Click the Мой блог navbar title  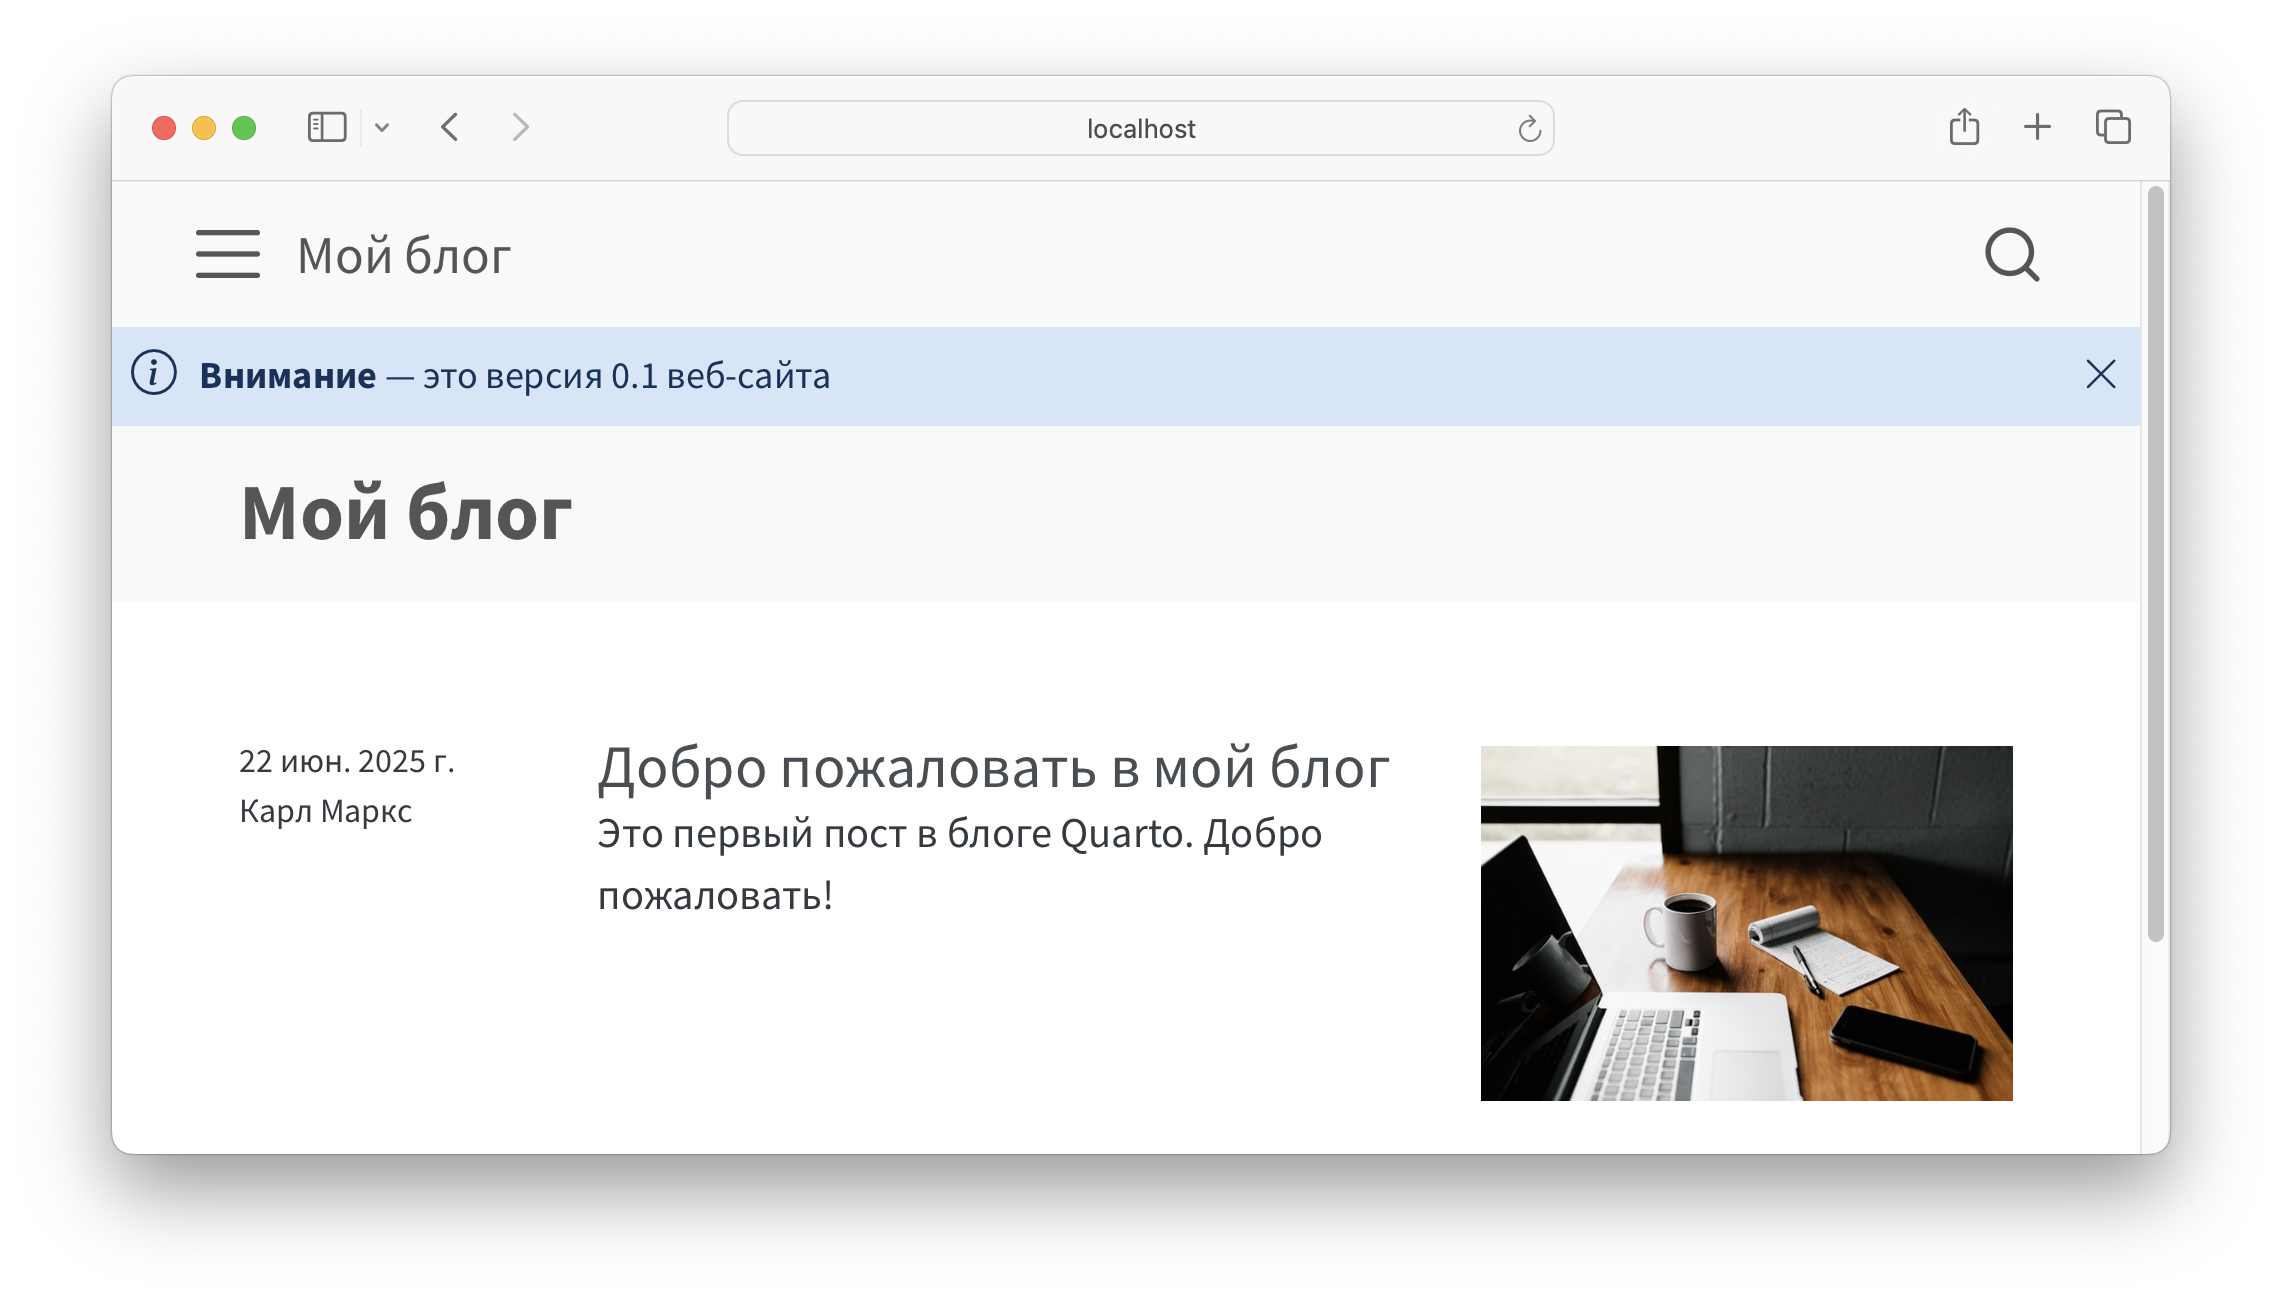click(x=404, y=256)
